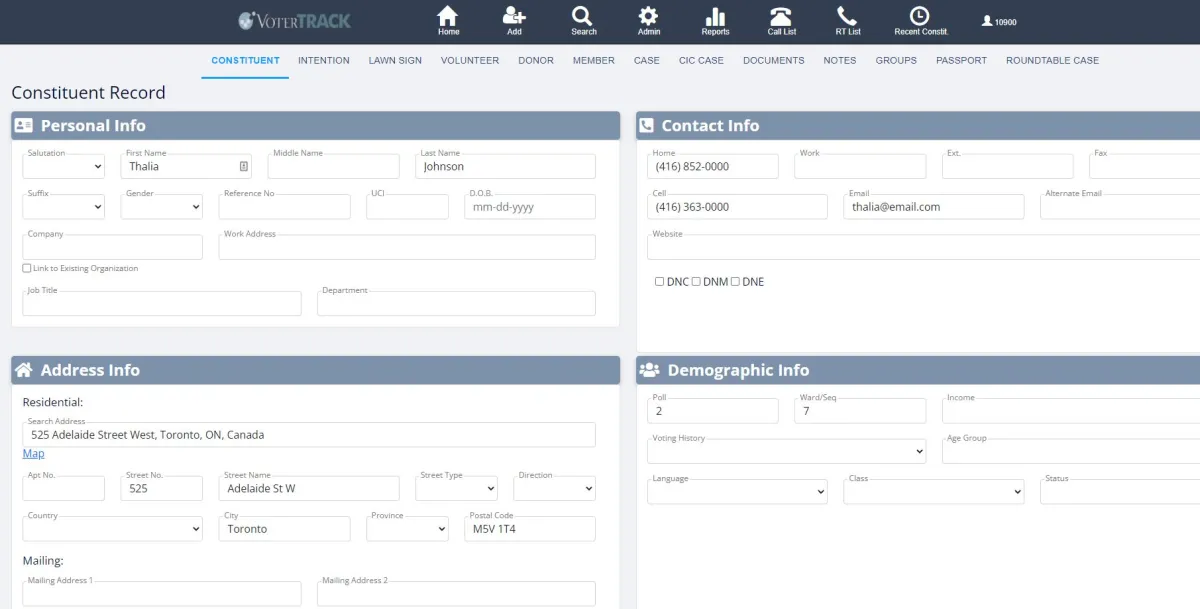
Task: Switch to the Roundtable Case tab
Action: point(1052,60)
